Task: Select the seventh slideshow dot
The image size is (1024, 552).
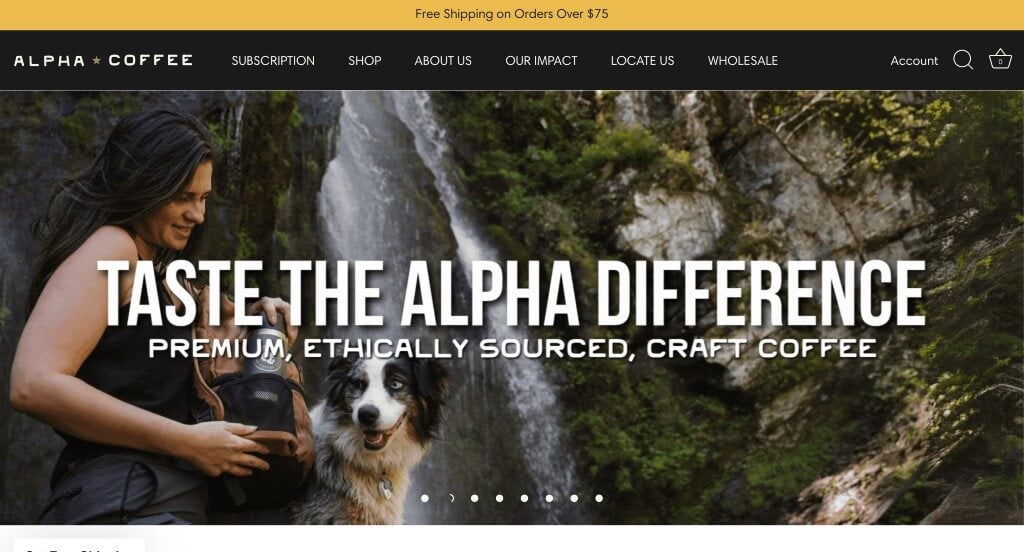Action: 574,498
